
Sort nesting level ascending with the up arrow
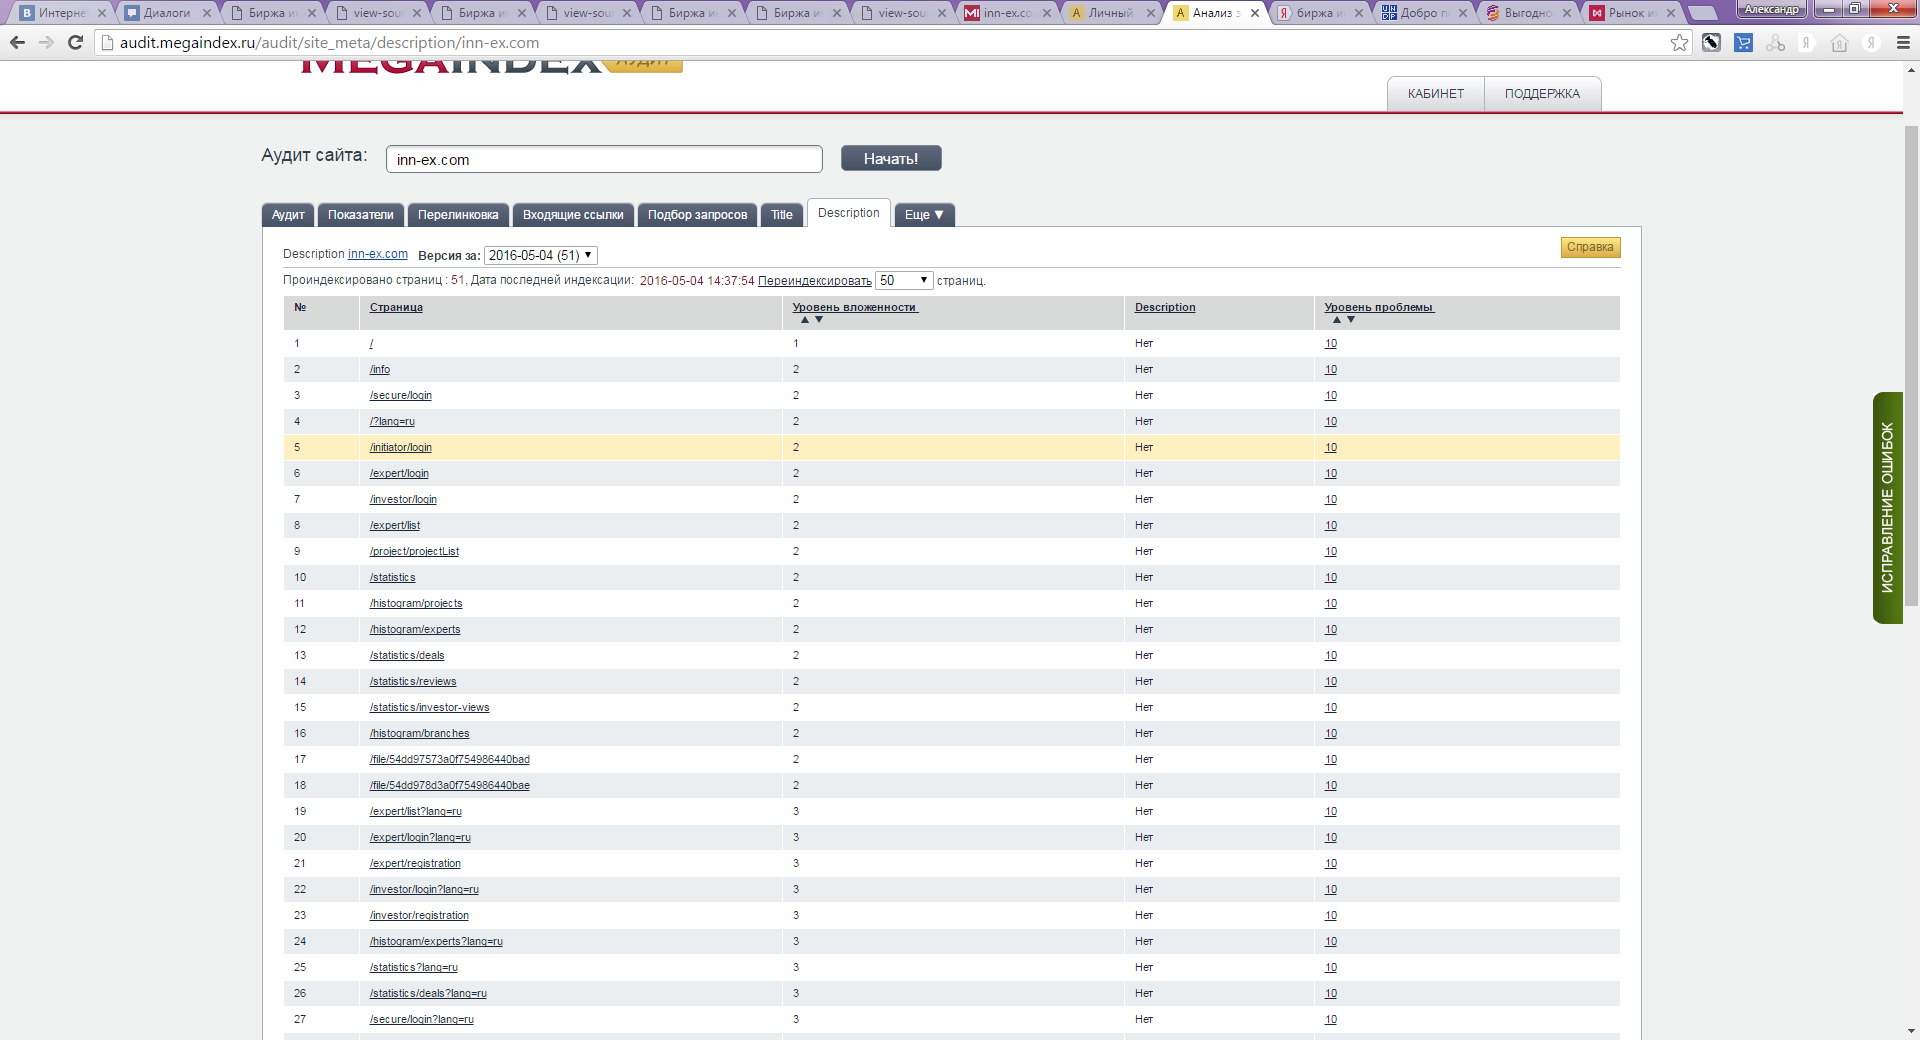(x=805, y=320)
